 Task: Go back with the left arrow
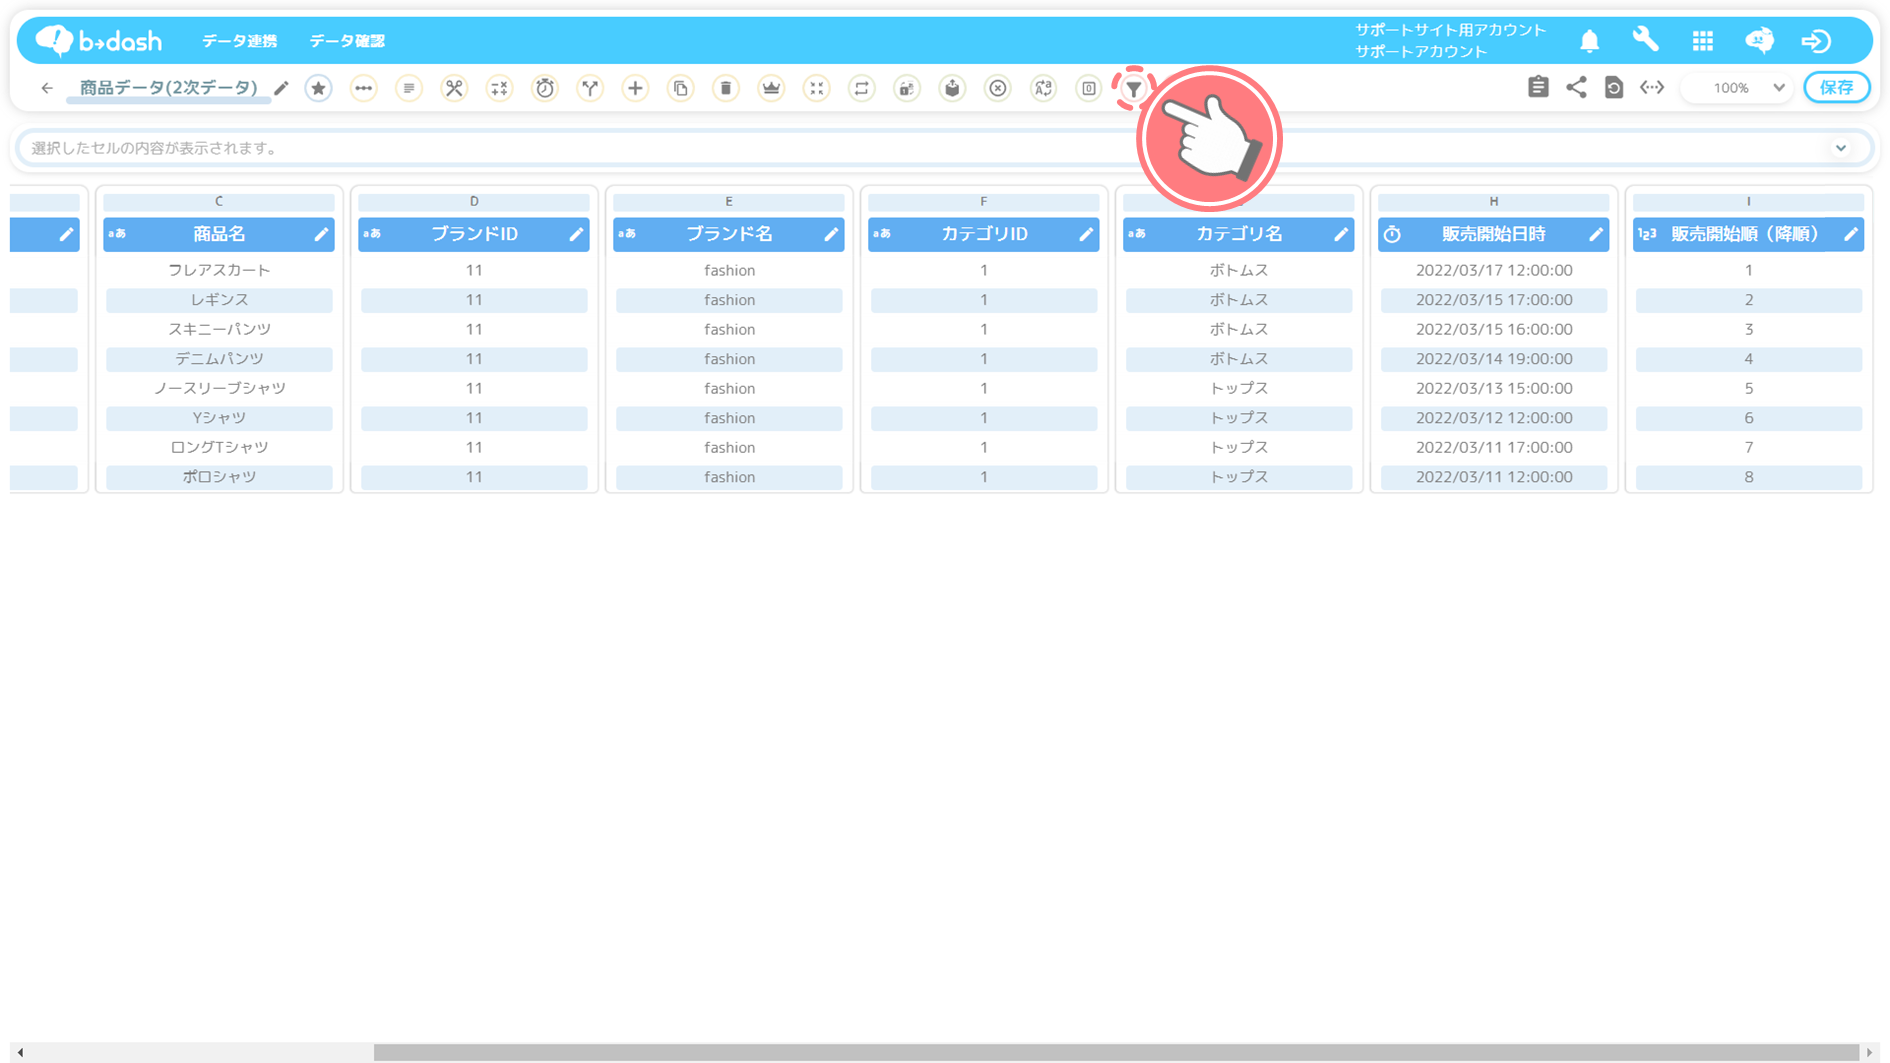pyautogui.click(x=47, y=88)
